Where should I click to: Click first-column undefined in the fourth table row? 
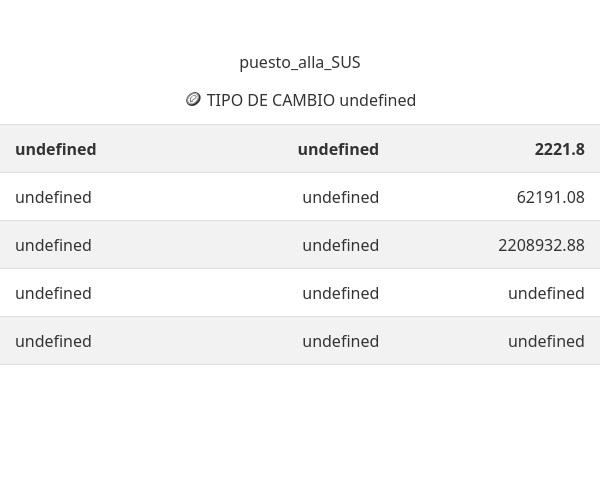53,293
